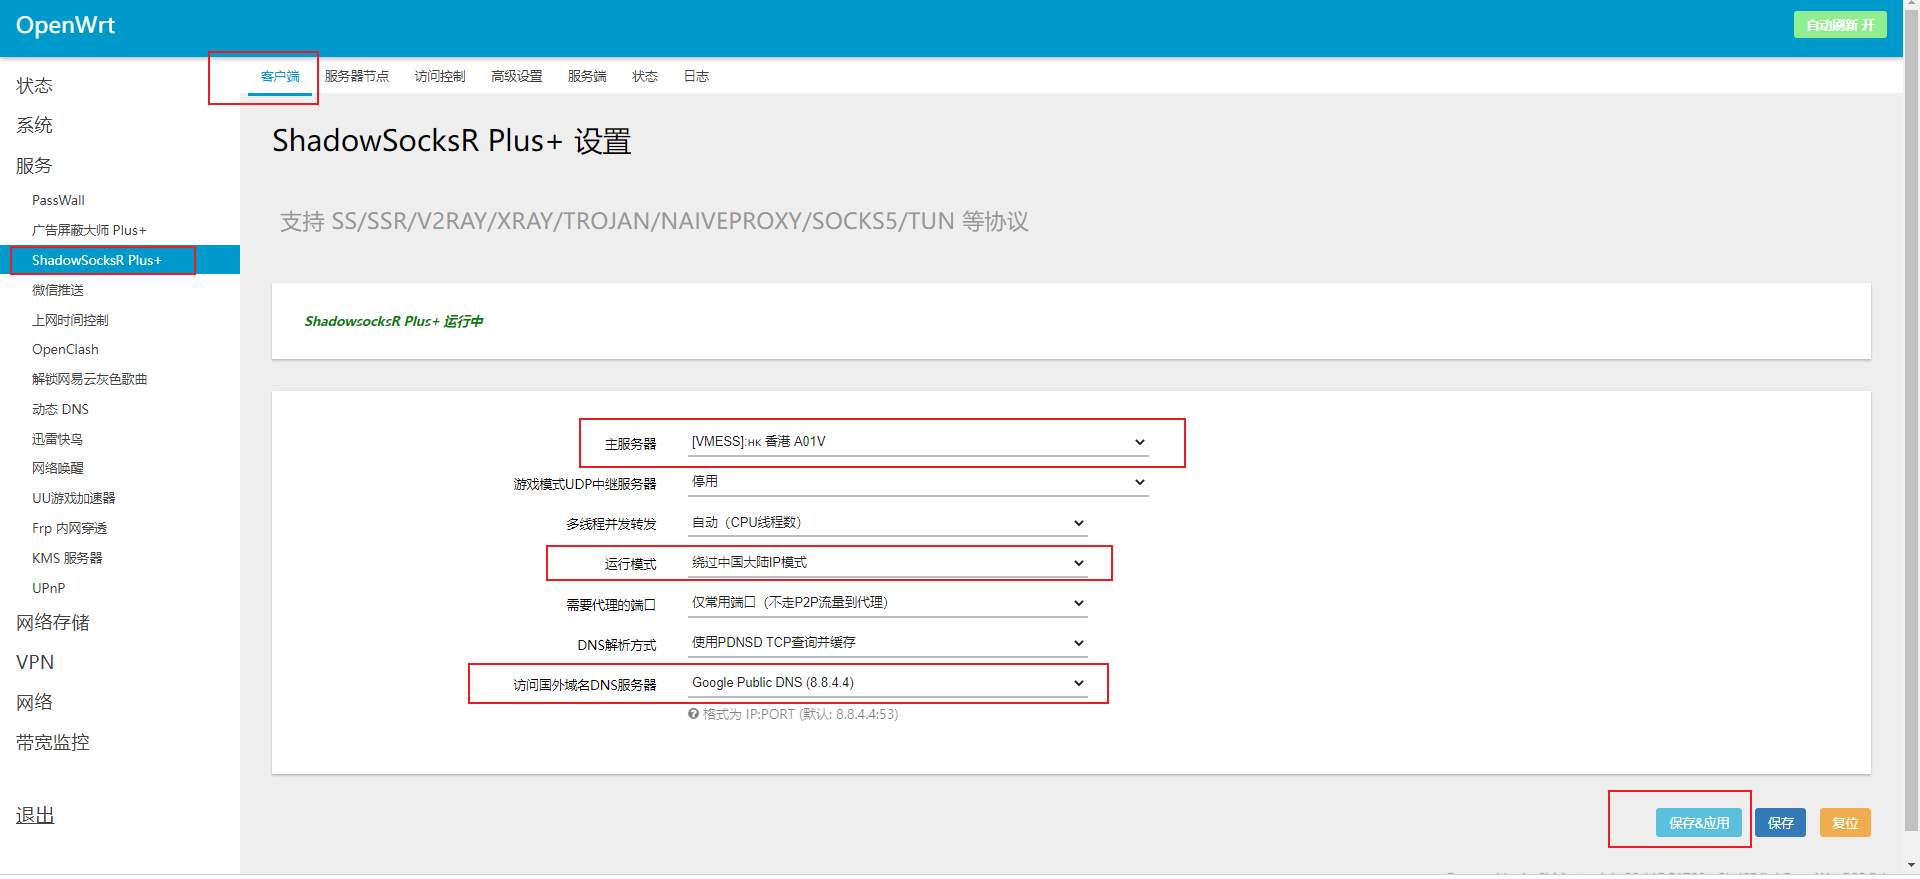Open PassWall in the sidebar
The height and width of the screenshot is (879, 1920).
tap(58, 200)
